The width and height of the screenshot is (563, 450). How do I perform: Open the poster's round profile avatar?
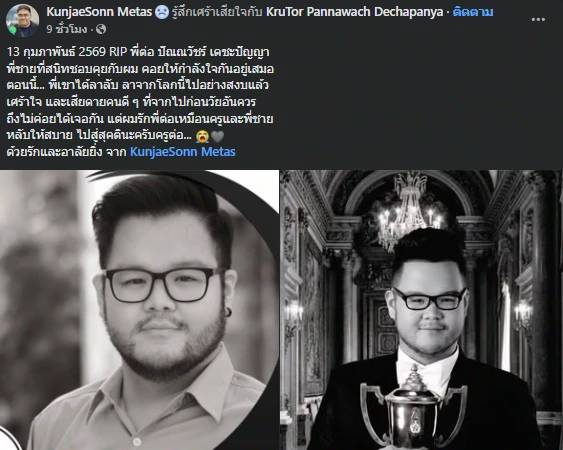click(x=22, y=20)
